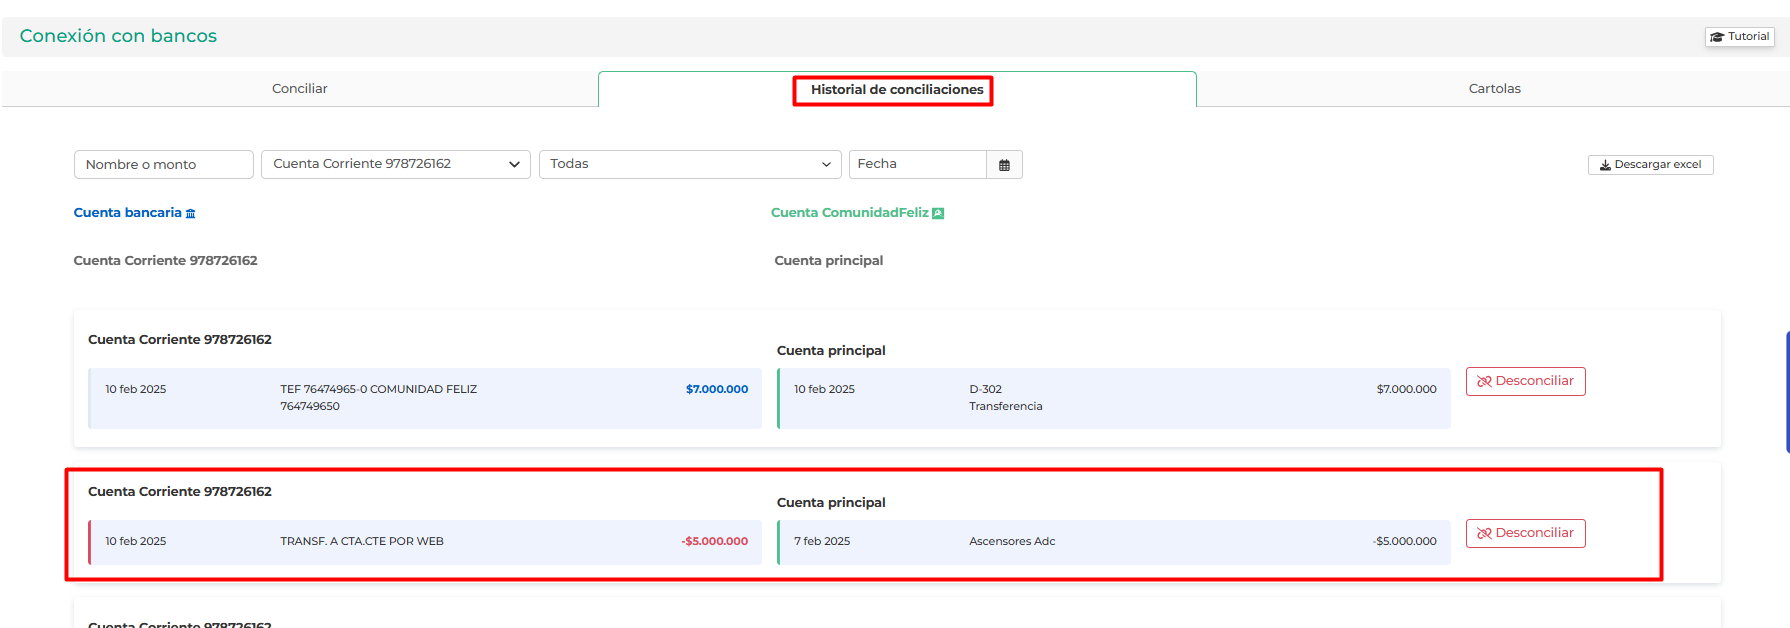Click the download icon in Descargar excel

pos(1605,165)
